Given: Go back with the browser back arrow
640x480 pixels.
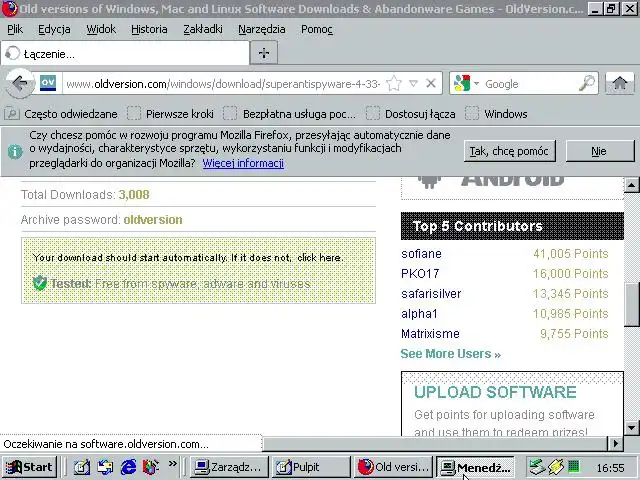Looking at the screenshot, I should point(19,83).
